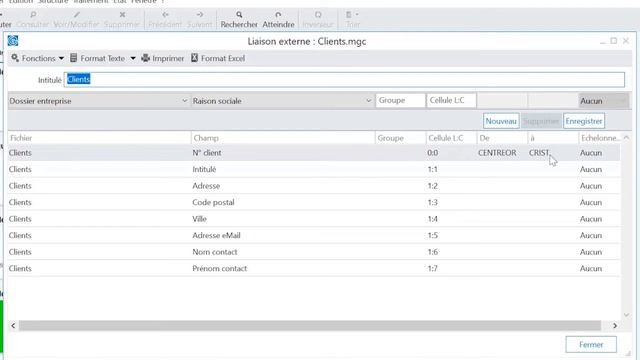
Task: Click the Imprimer printer icon
Action: point(145,58)
